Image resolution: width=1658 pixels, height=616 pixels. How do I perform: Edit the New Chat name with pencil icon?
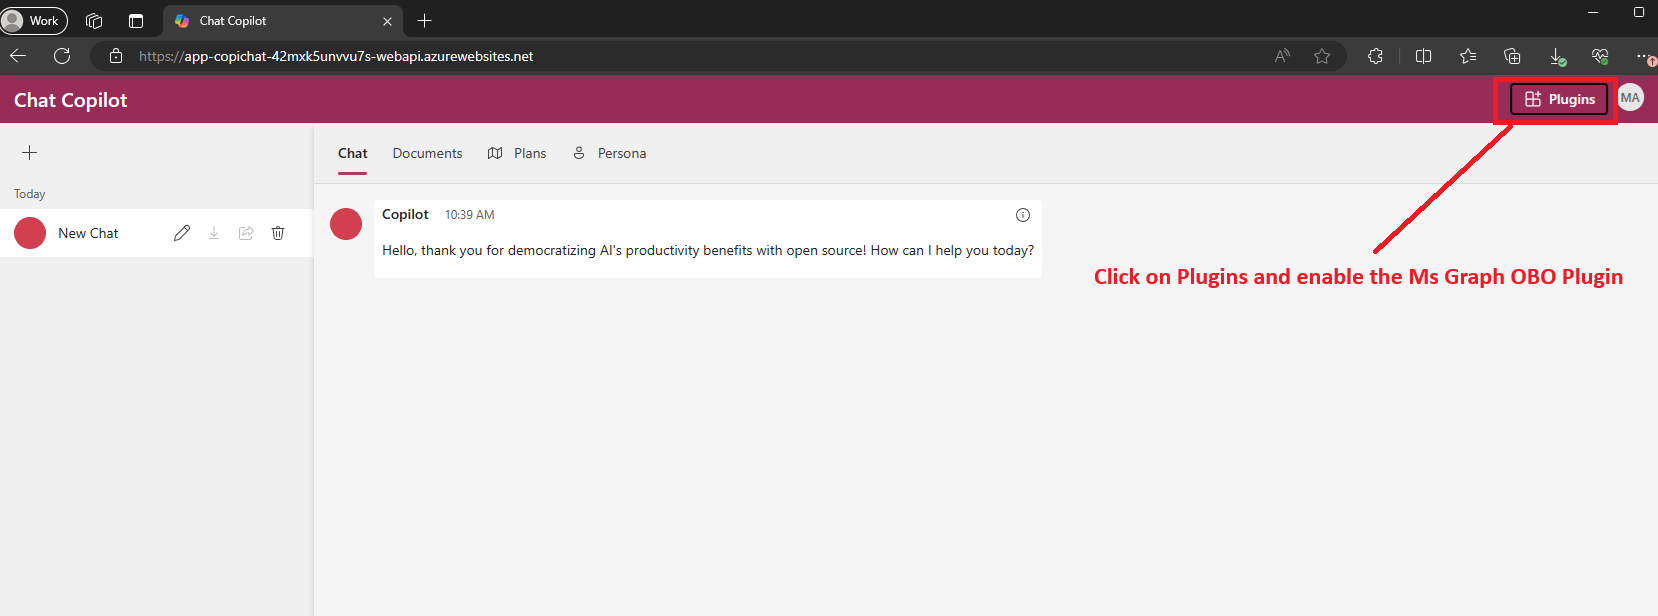(182, 233)
